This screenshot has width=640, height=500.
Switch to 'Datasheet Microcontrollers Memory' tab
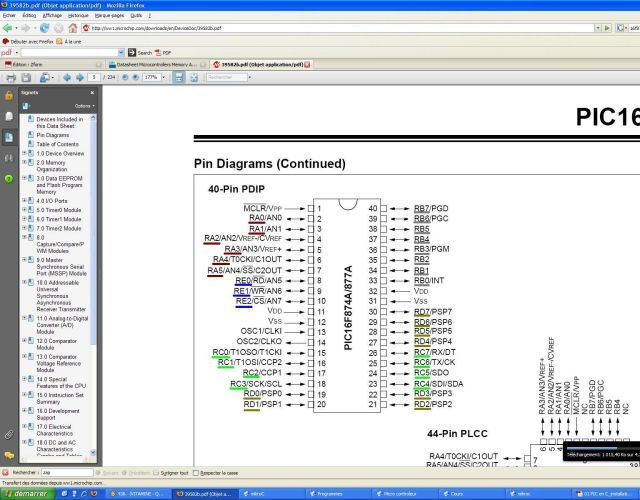157,64
